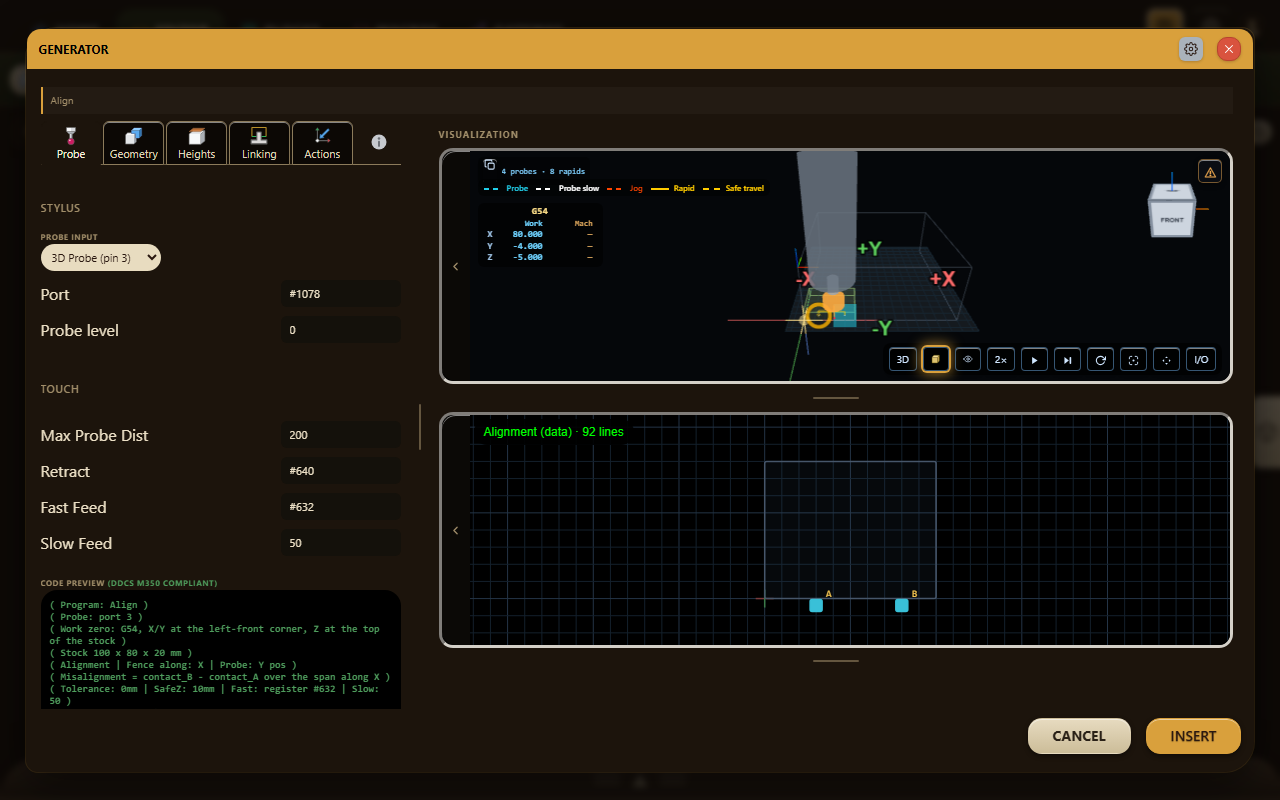The height and width of the screenshot is (800, 1280).
Task: Click probe point B marker
Action: pyautogui.click(x=902, y=605)
